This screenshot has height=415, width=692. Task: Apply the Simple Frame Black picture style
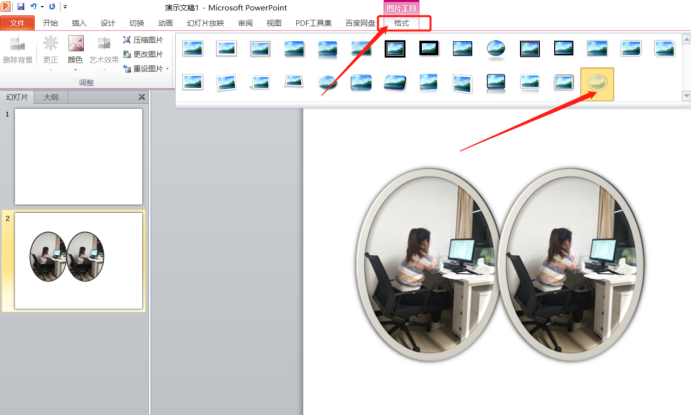click(x=463, y=49)
